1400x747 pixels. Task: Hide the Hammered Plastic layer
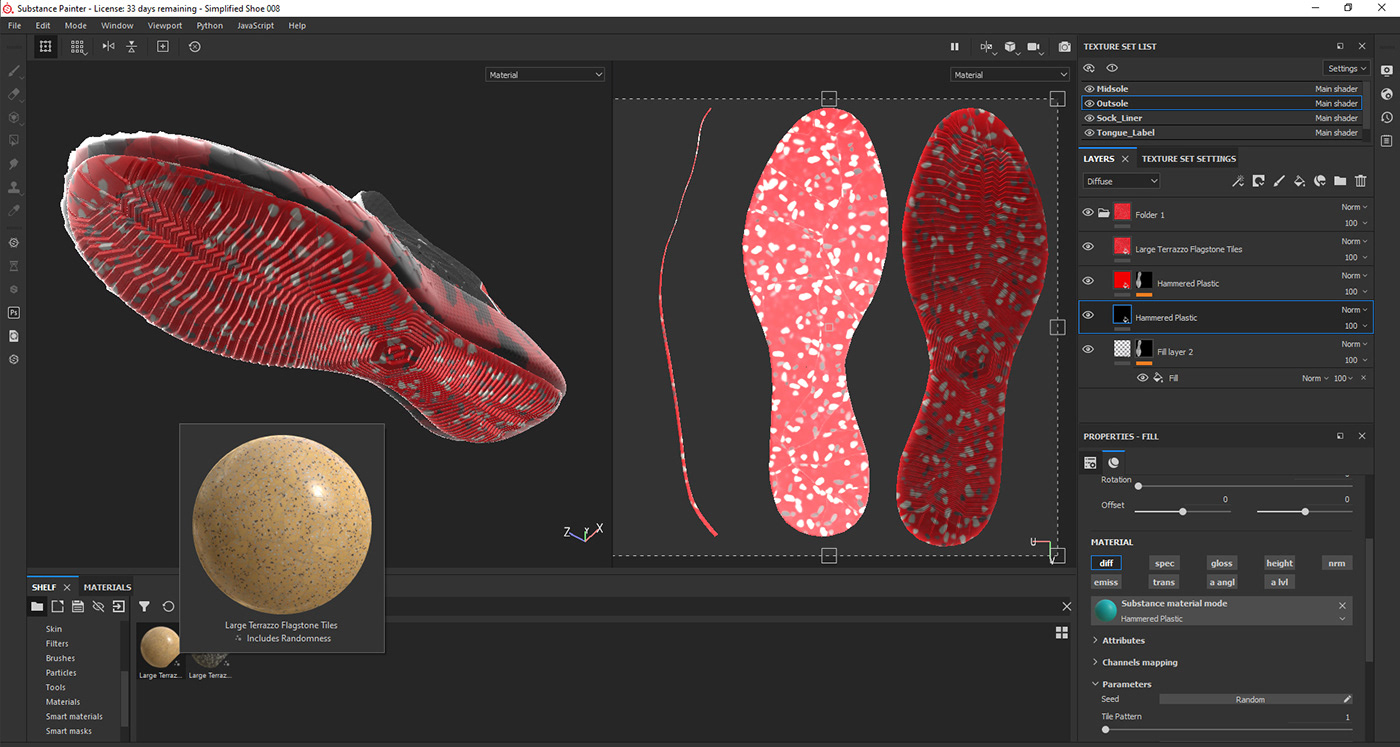pyautogui.click(x=1087, y=281)
